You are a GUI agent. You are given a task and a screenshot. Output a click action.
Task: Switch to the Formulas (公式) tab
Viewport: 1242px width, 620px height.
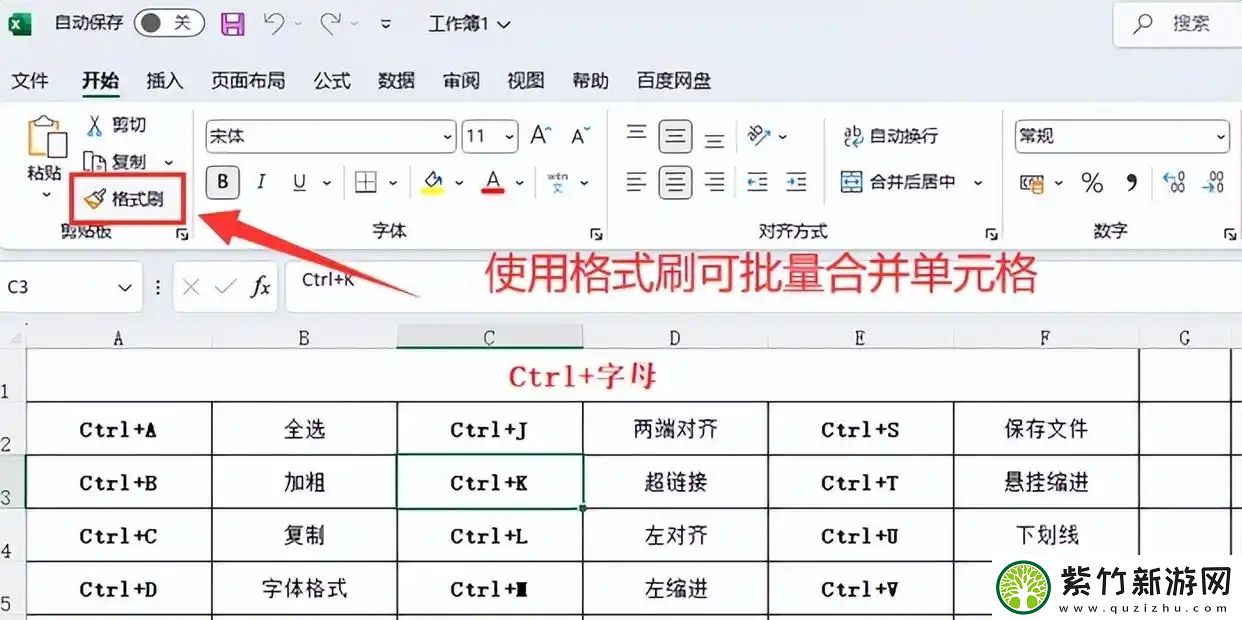332,81
